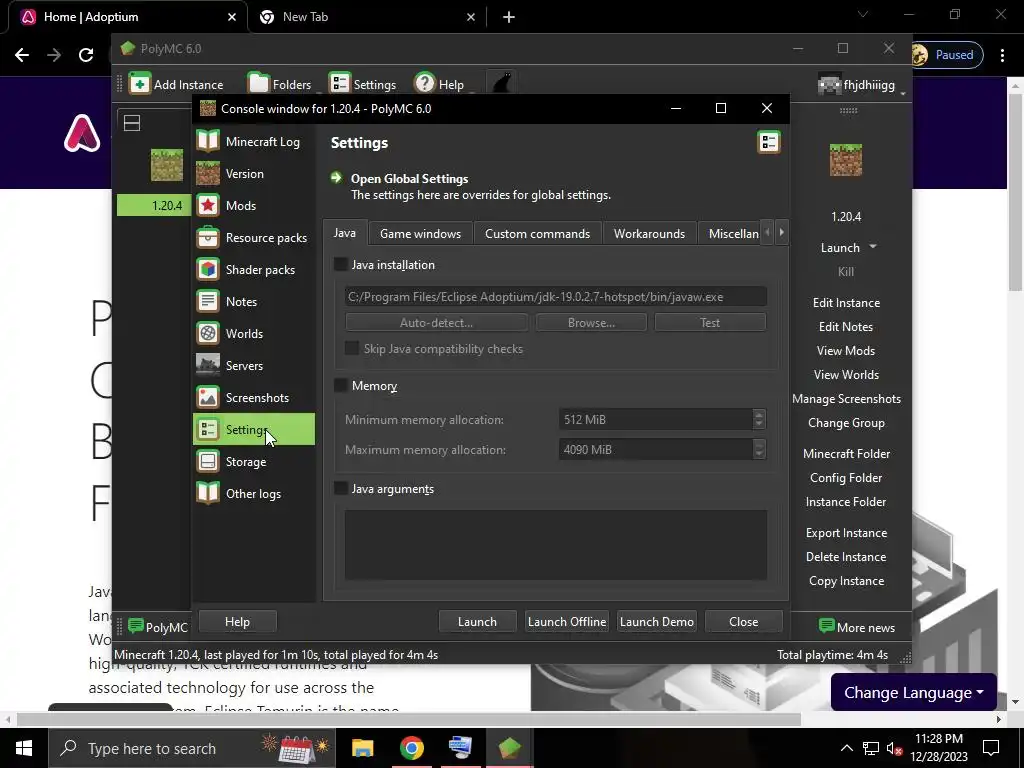Open File Explorer from the taskbar
This screenshot has height=768, width=1024.
tap(362, 748)
